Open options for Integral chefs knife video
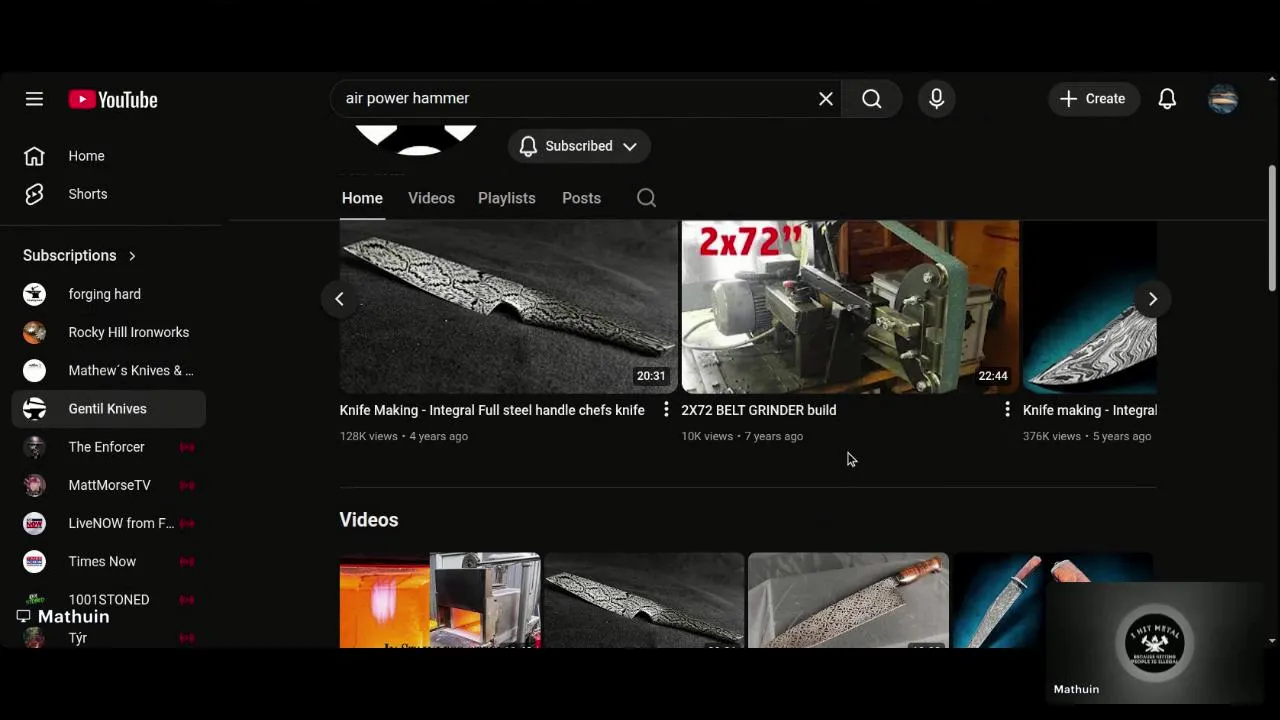 pyautogui.click(x=666, y=409)
